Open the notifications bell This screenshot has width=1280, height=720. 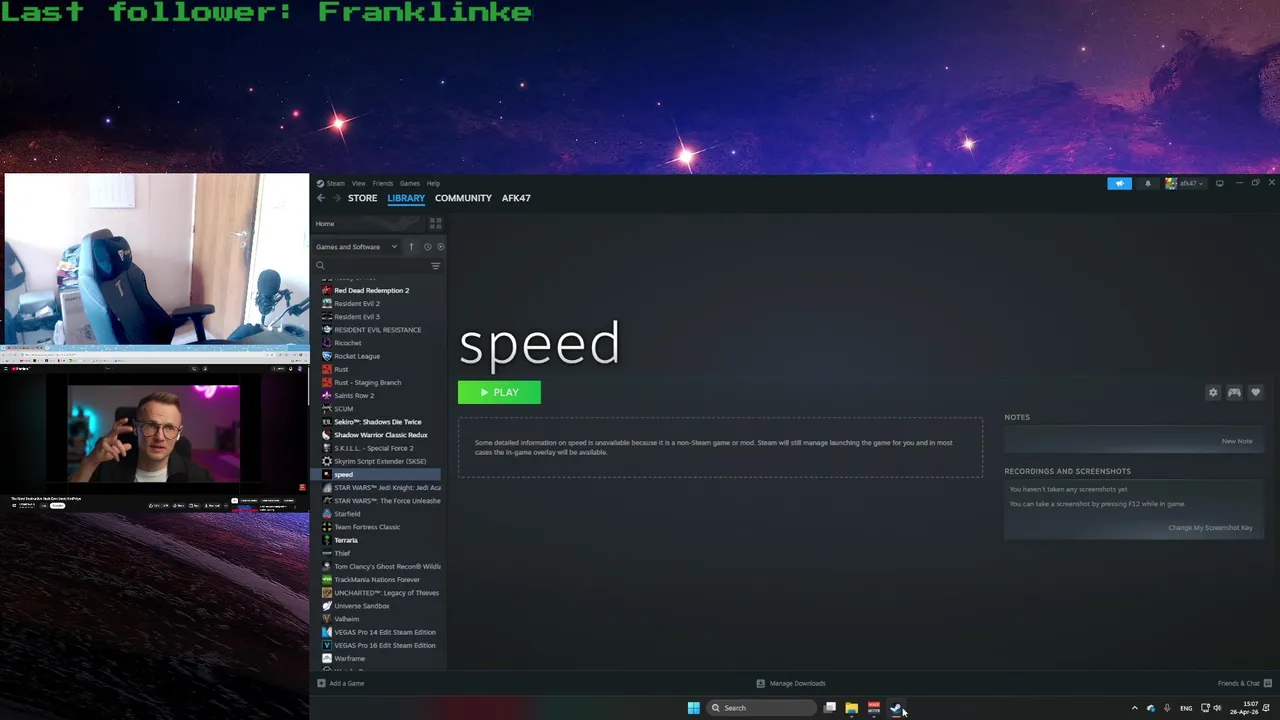pos(1147,183)
